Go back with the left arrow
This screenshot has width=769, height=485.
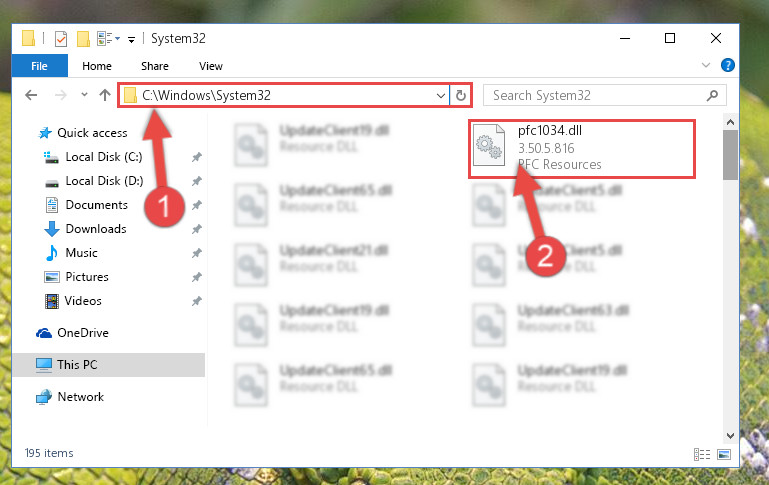pyautogui.click(x=31, y=95)
